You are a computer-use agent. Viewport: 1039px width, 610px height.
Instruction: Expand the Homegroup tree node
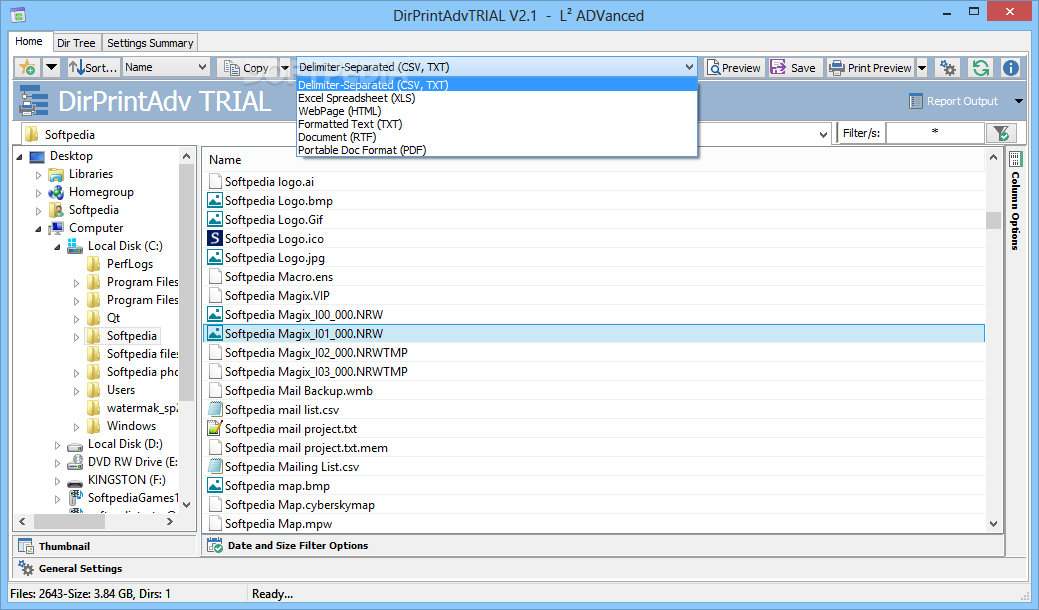click(38, 193)
